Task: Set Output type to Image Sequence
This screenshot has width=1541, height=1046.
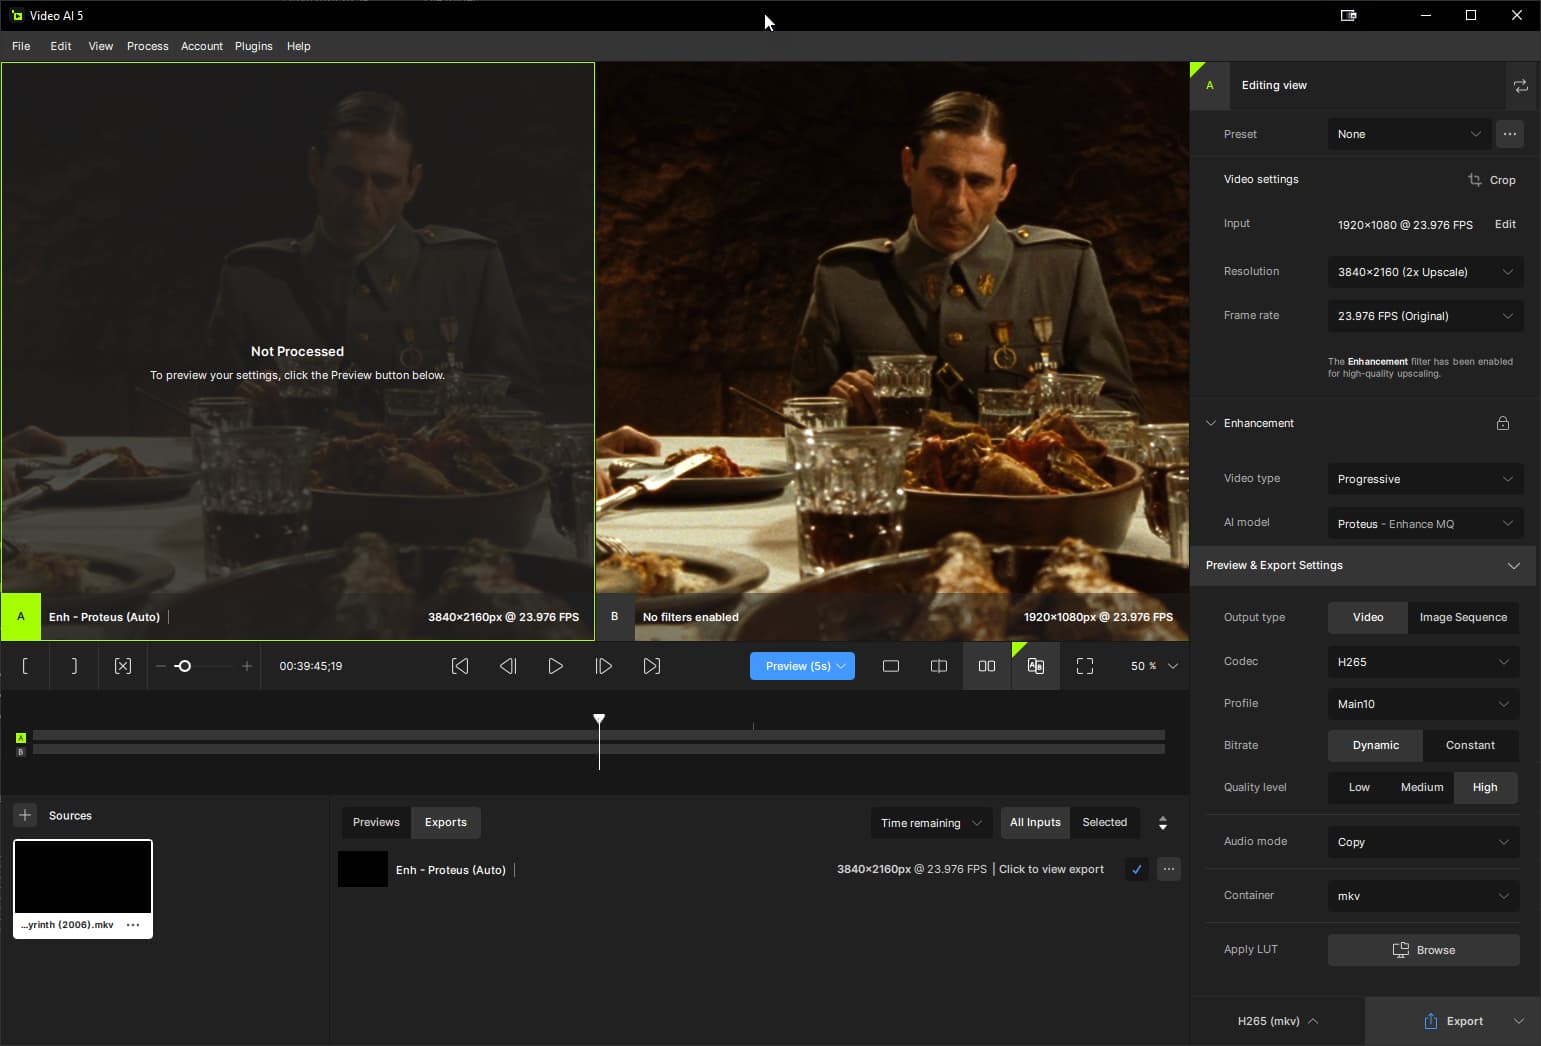Action: (x=1462, y=617)
